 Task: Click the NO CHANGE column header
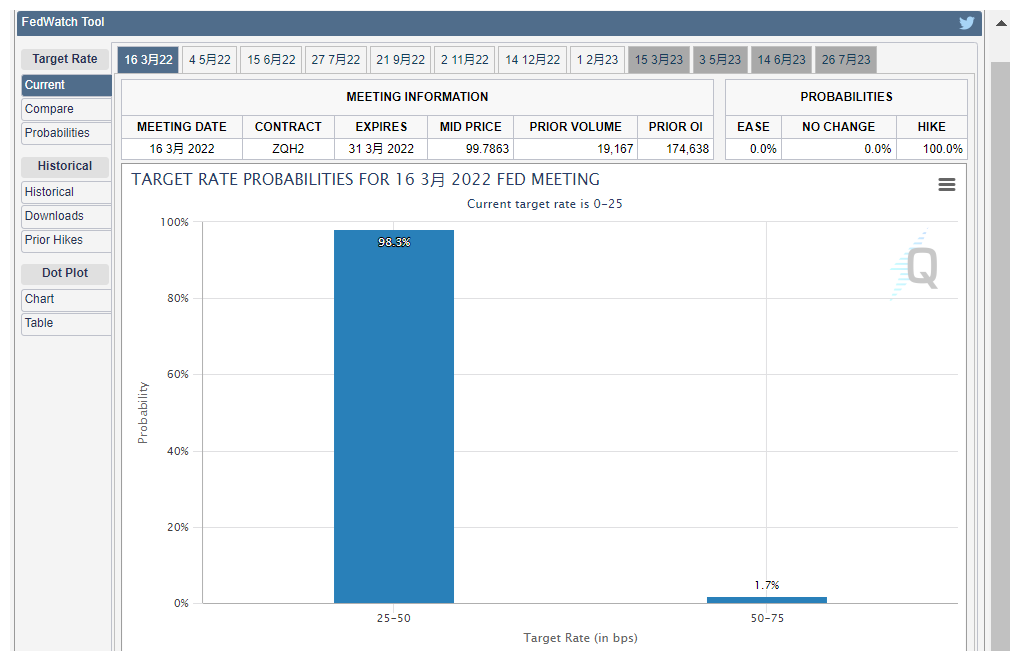(x=838, y=127)
